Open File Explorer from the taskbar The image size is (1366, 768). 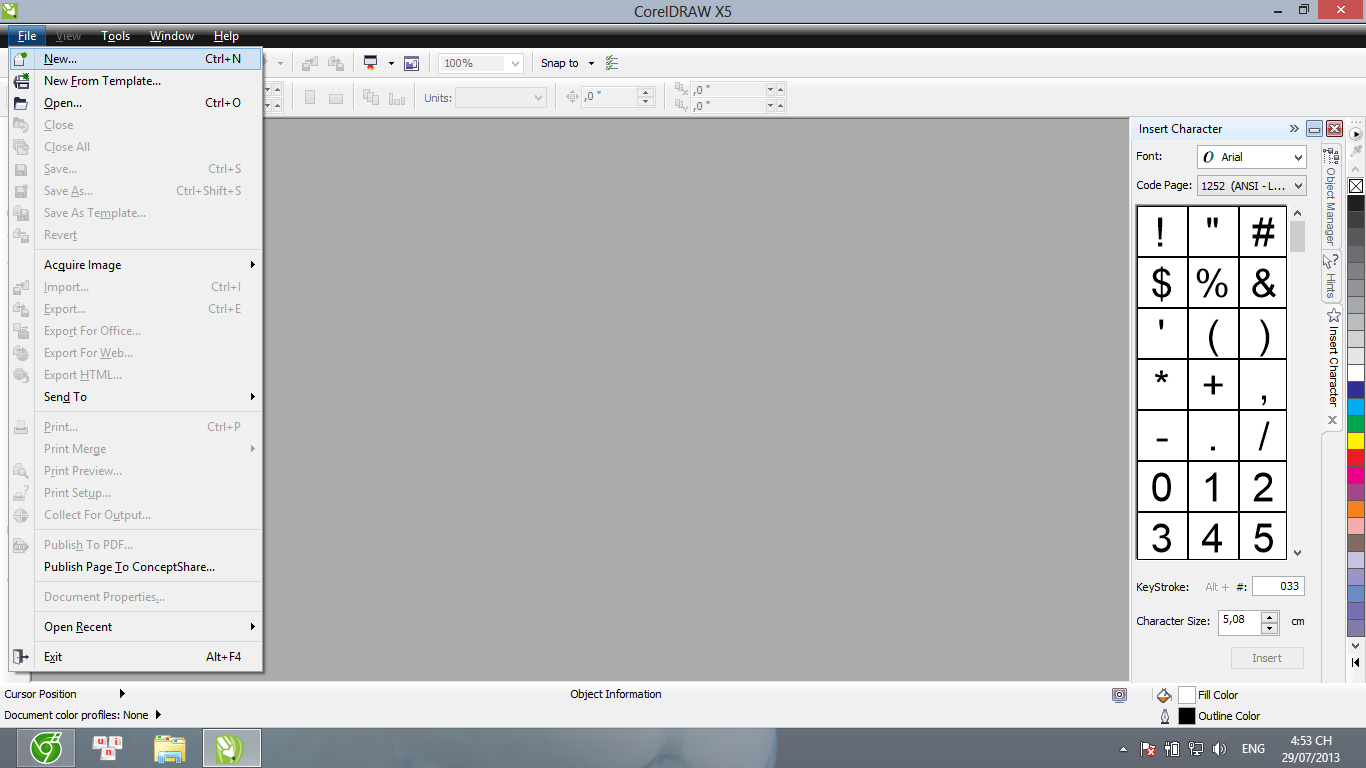coord(170,748)
